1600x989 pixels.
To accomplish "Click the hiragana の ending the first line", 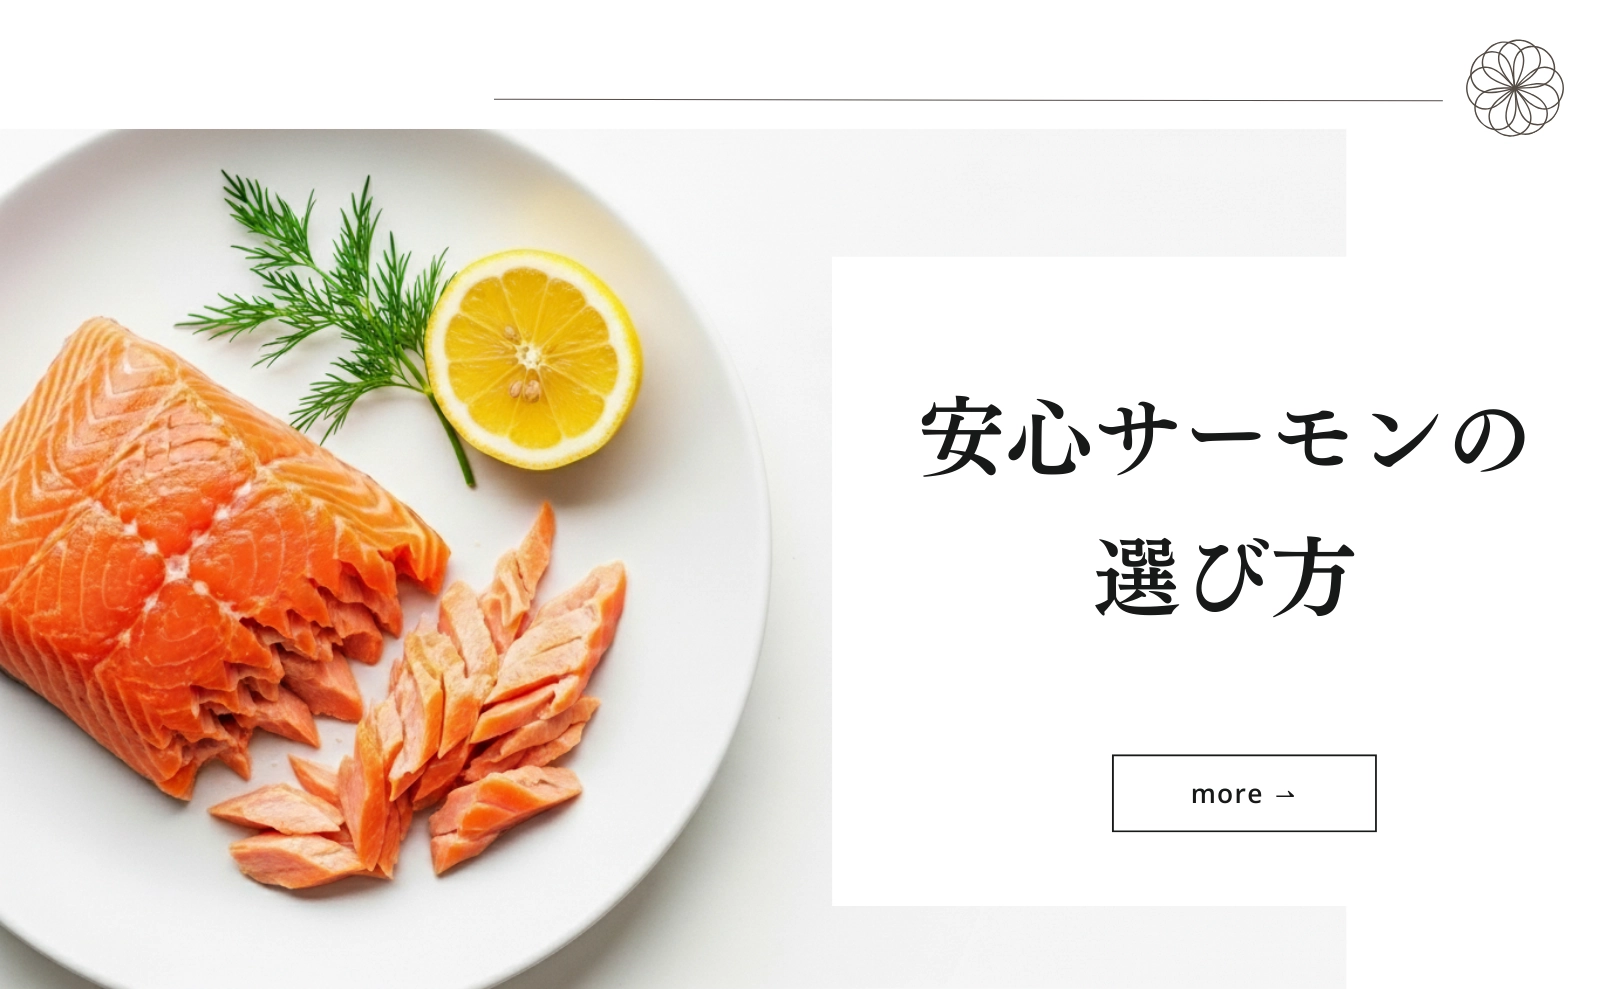I will (x=1490, y=441).
